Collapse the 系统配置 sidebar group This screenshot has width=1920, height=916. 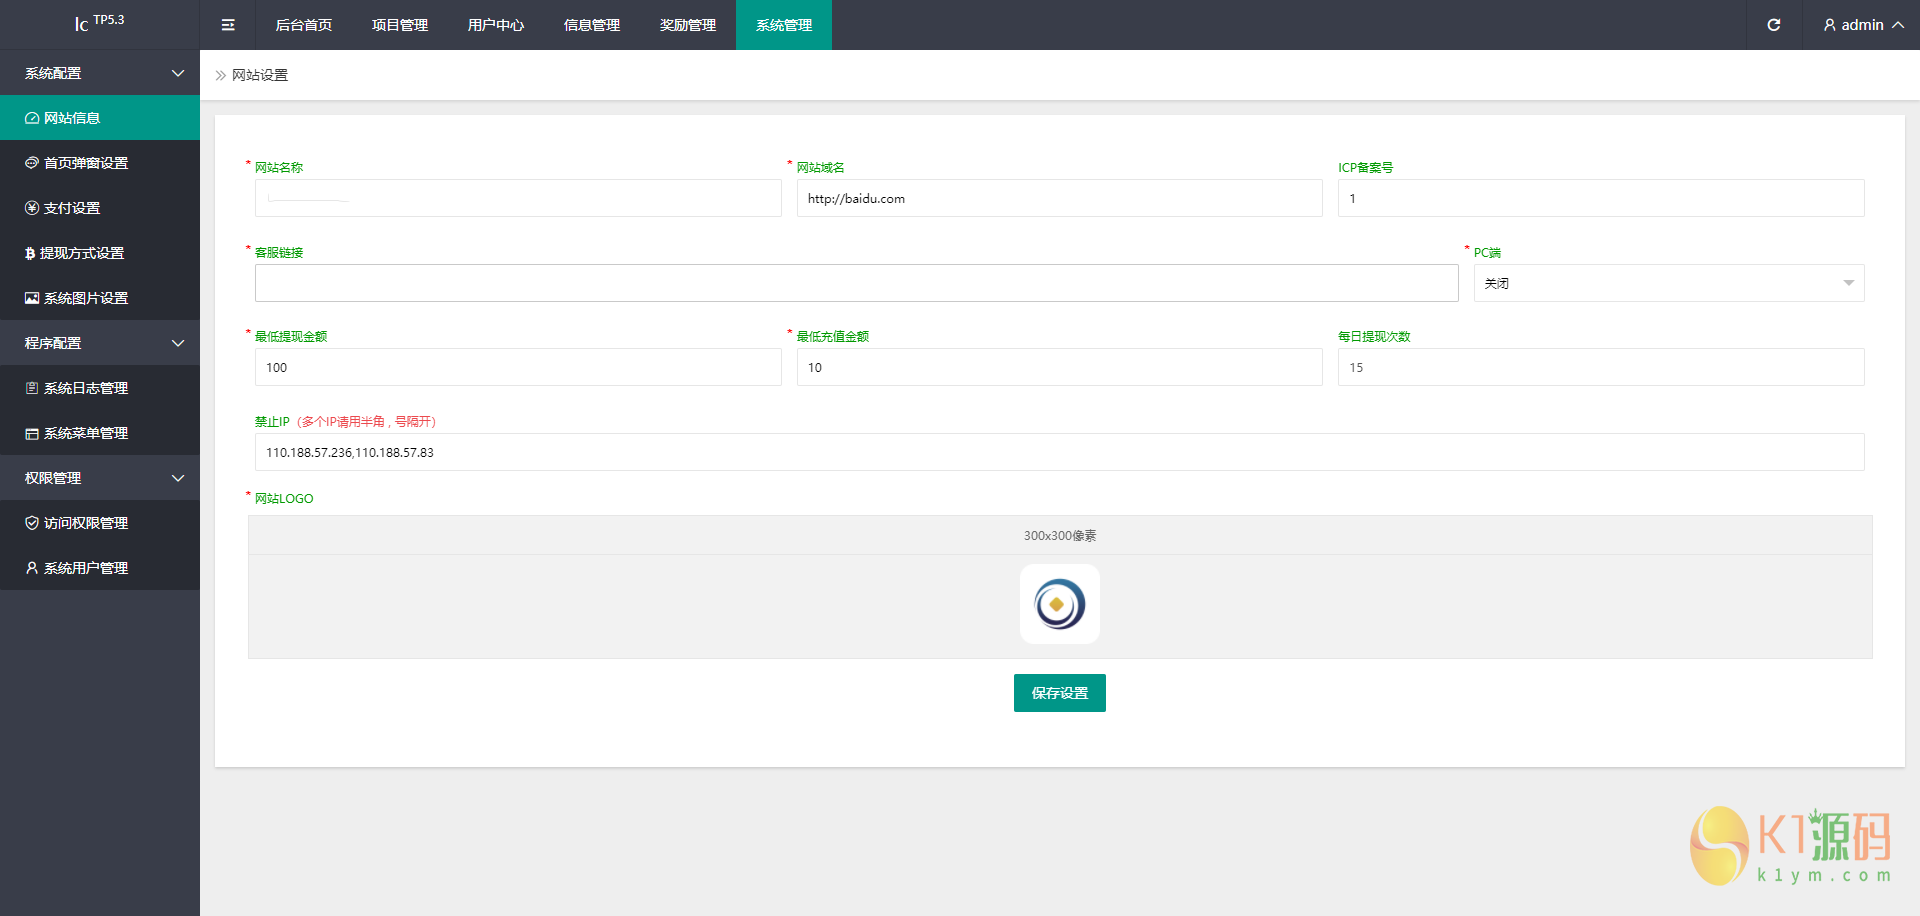coord(100,73)
